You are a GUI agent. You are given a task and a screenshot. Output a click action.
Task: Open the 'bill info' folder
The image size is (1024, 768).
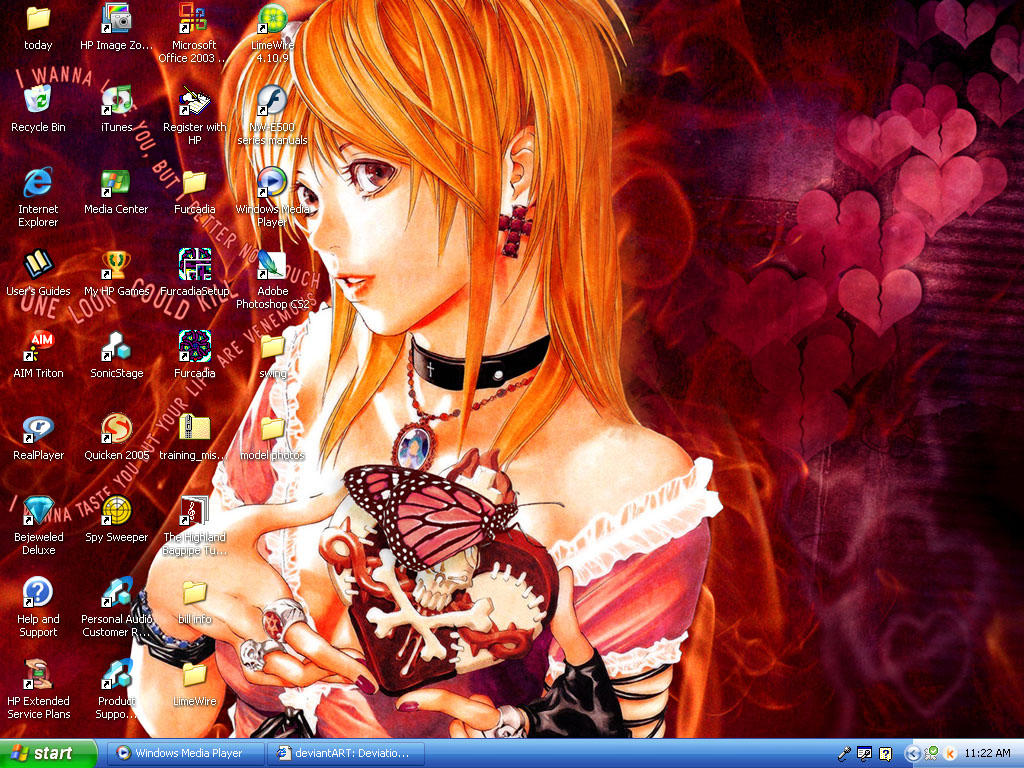[194, 592]
